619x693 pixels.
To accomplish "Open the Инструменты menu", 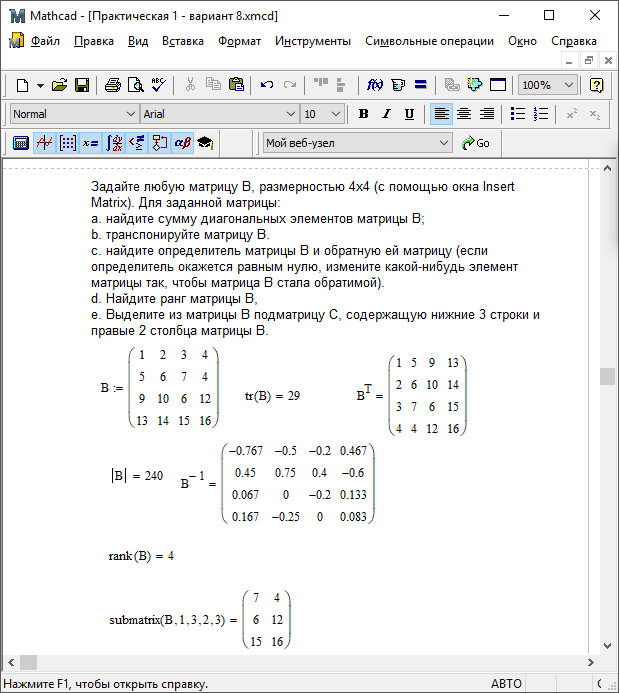I will (313, 41).
